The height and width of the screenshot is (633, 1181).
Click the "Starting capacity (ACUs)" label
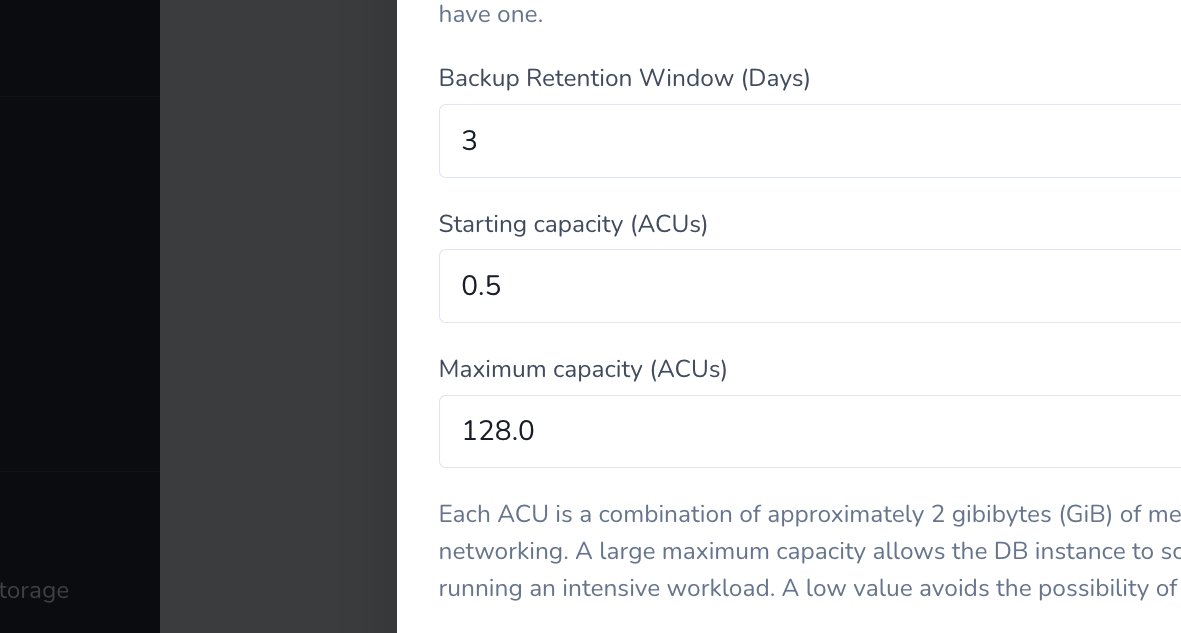point(573,224)
